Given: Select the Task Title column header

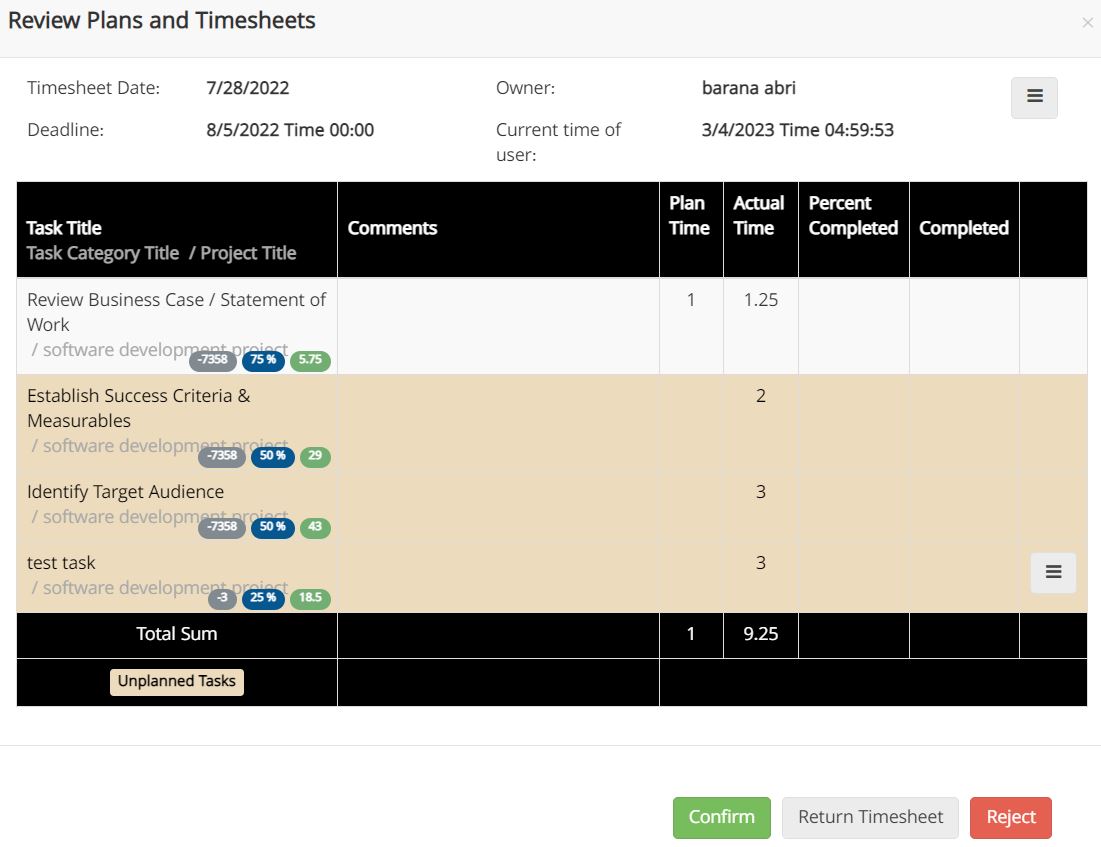Looking at the screenshot, I should 63,227.
